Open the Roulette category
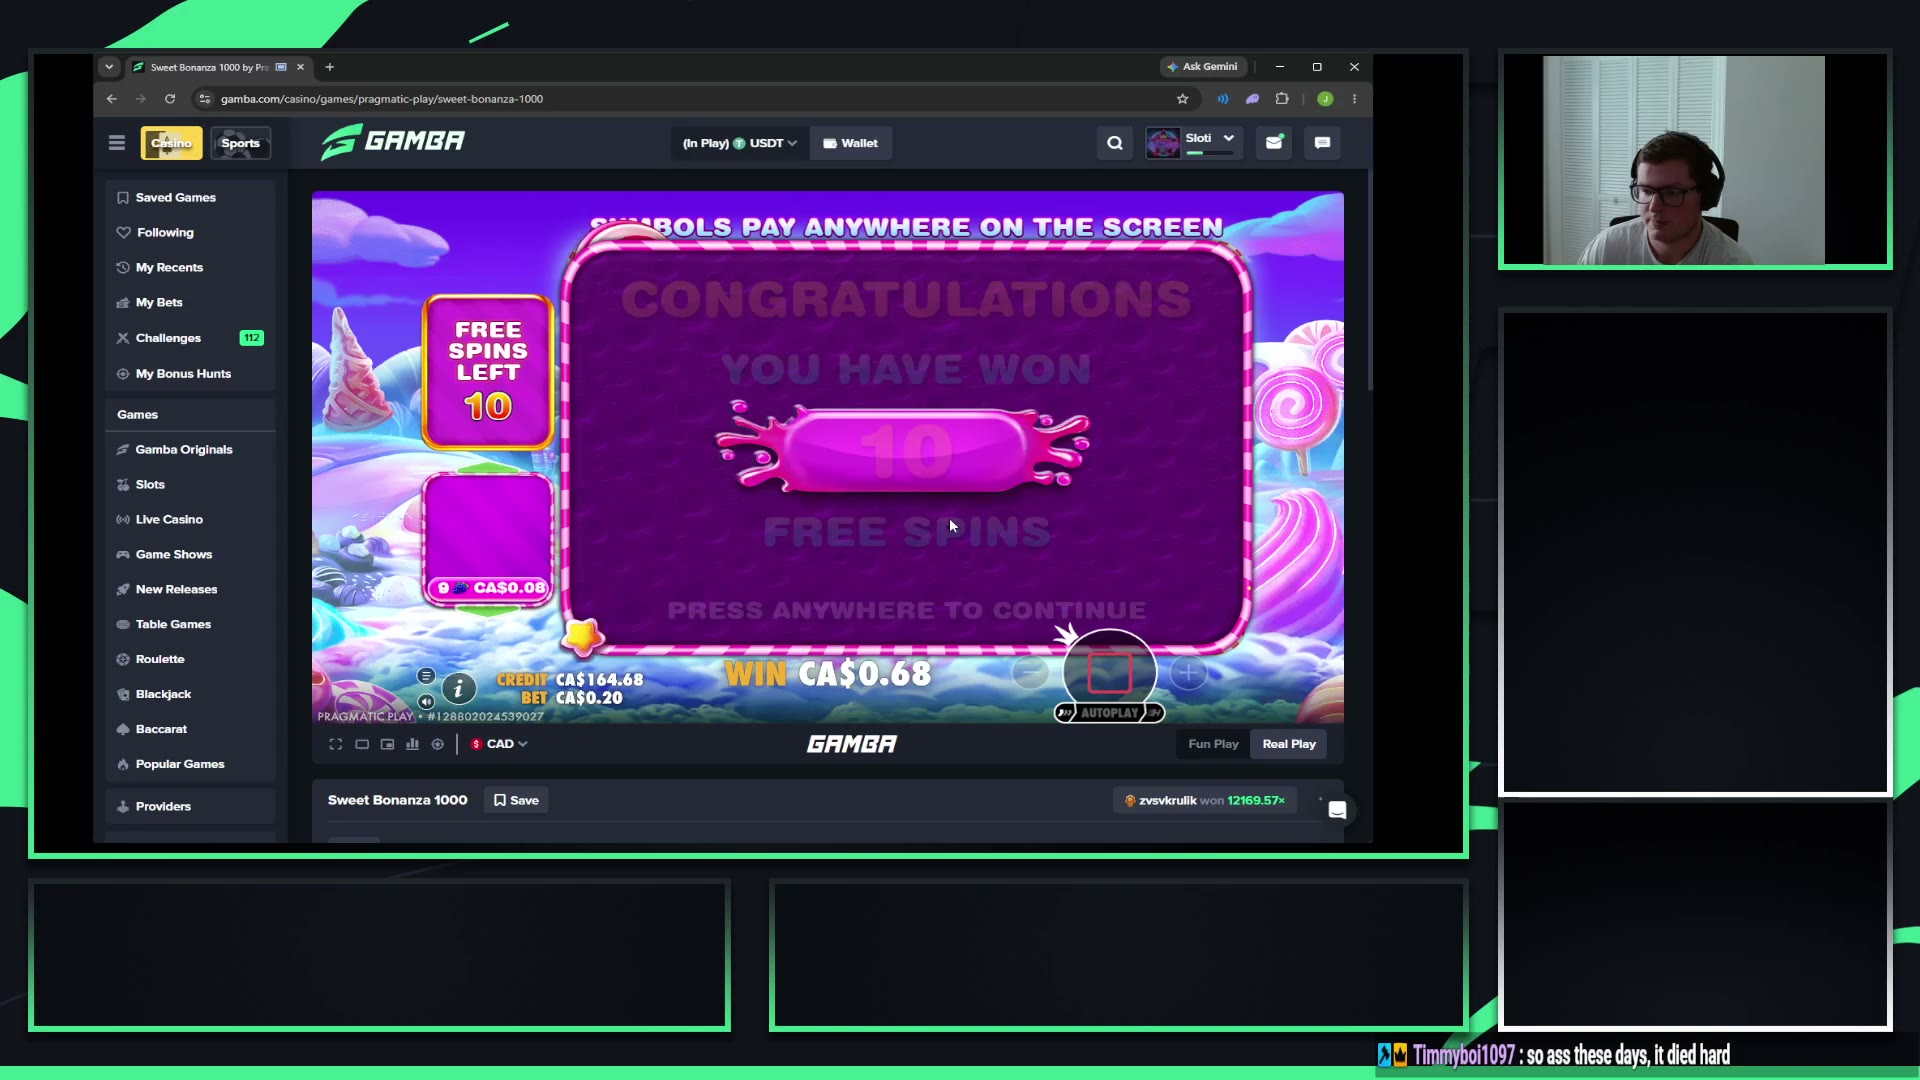 coord(190,660)
